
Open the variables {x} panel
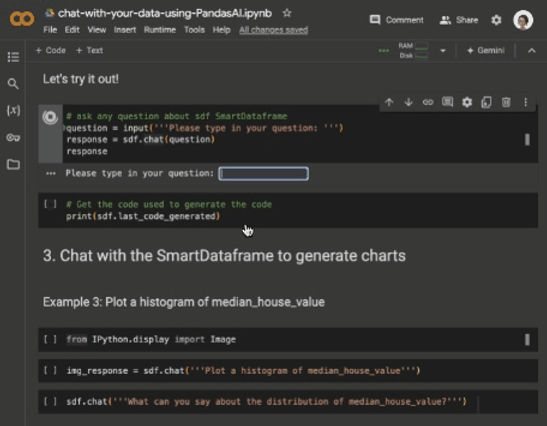(13, 111)
